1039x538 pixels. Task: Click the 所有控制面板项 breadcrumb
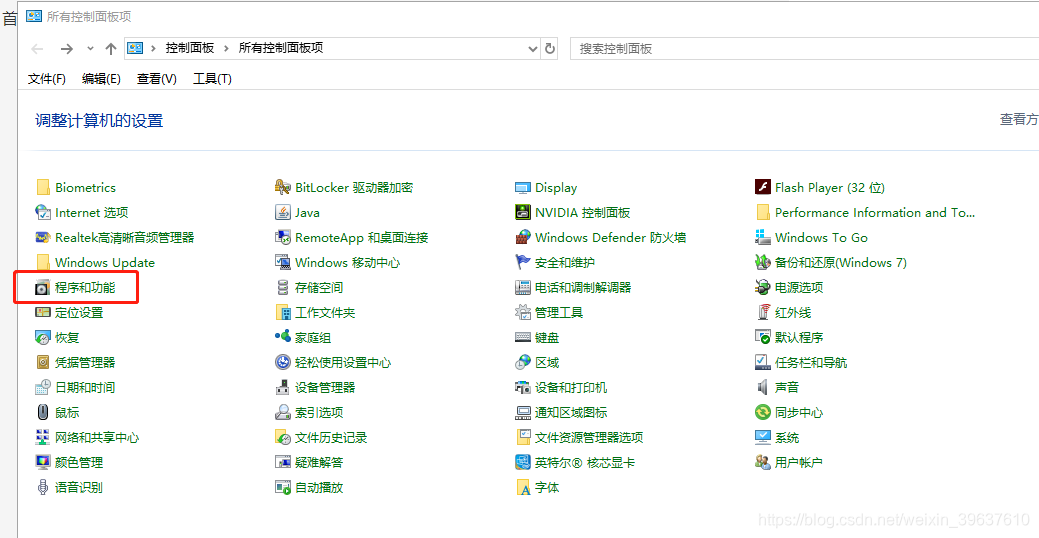click(281, 48)
